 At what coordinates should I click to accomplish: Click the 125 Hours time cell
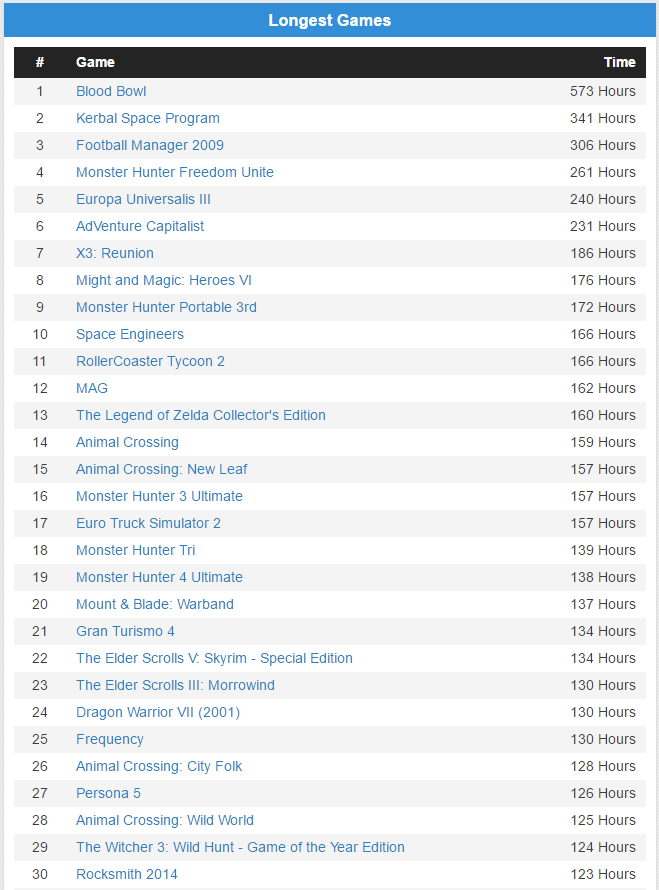tap(603, 820)
